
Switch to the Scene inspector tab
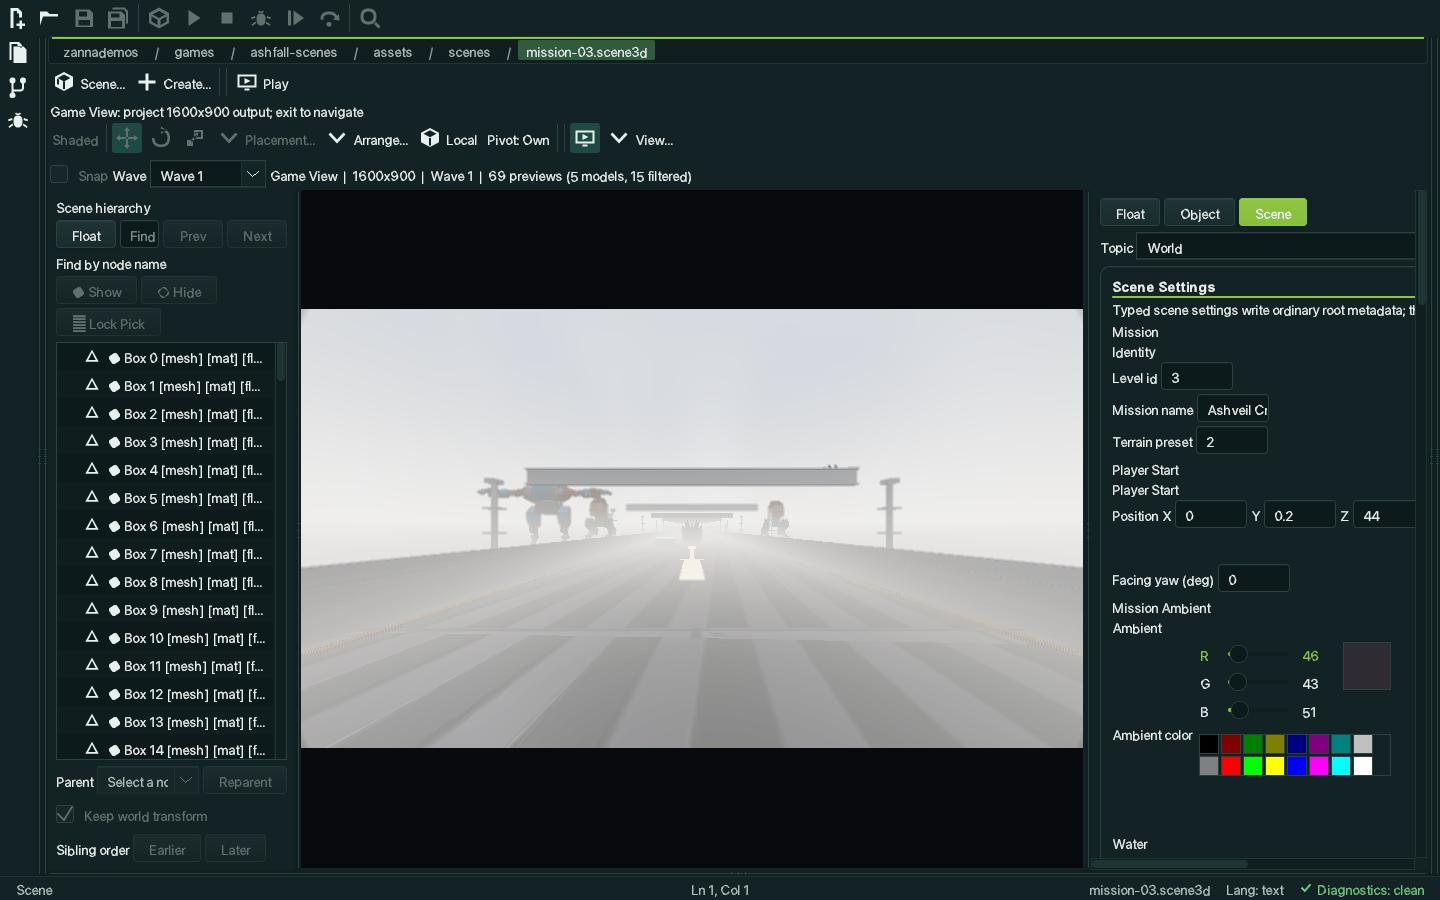(x=1273, y=213)
